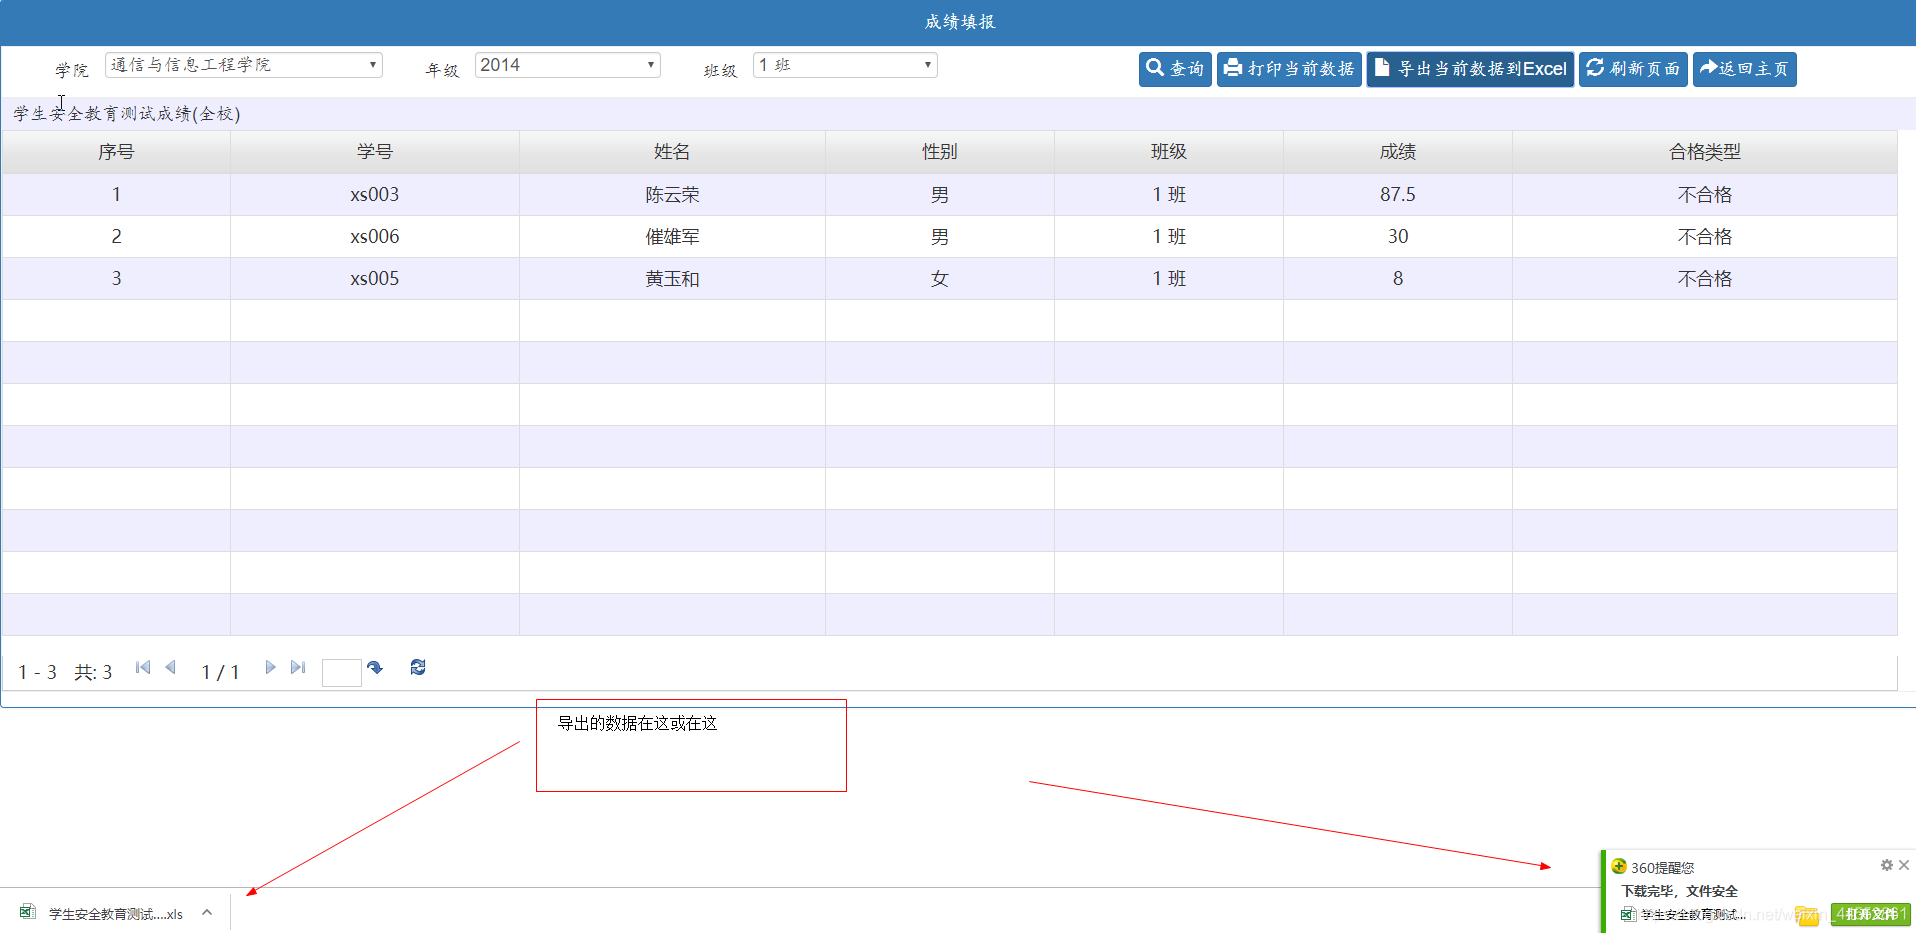Select cell with student ID xs005

coord(375,279)
